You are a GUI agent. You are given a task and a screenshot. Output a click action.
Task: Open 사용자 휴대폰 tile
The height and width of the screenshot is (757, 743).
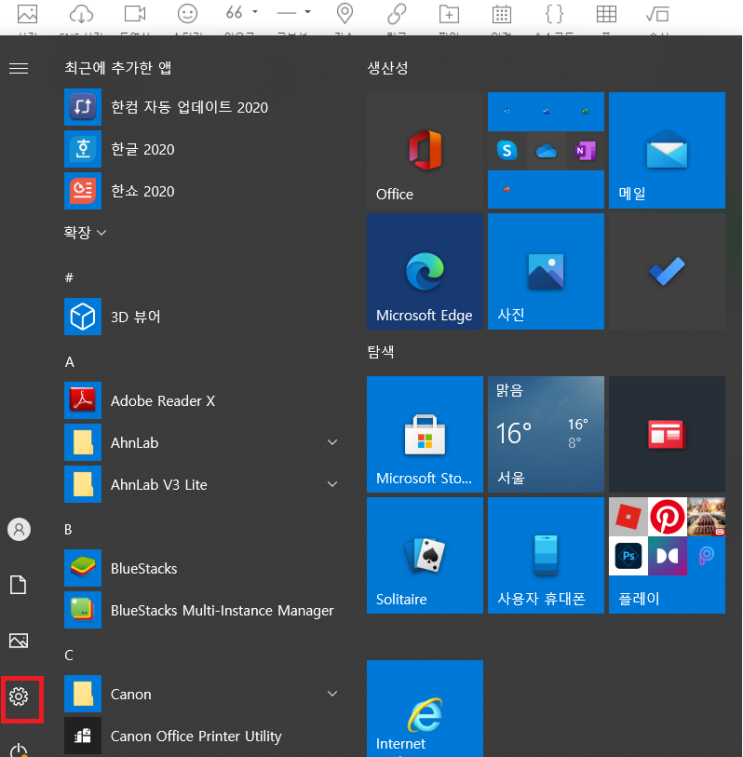(546, 555)
